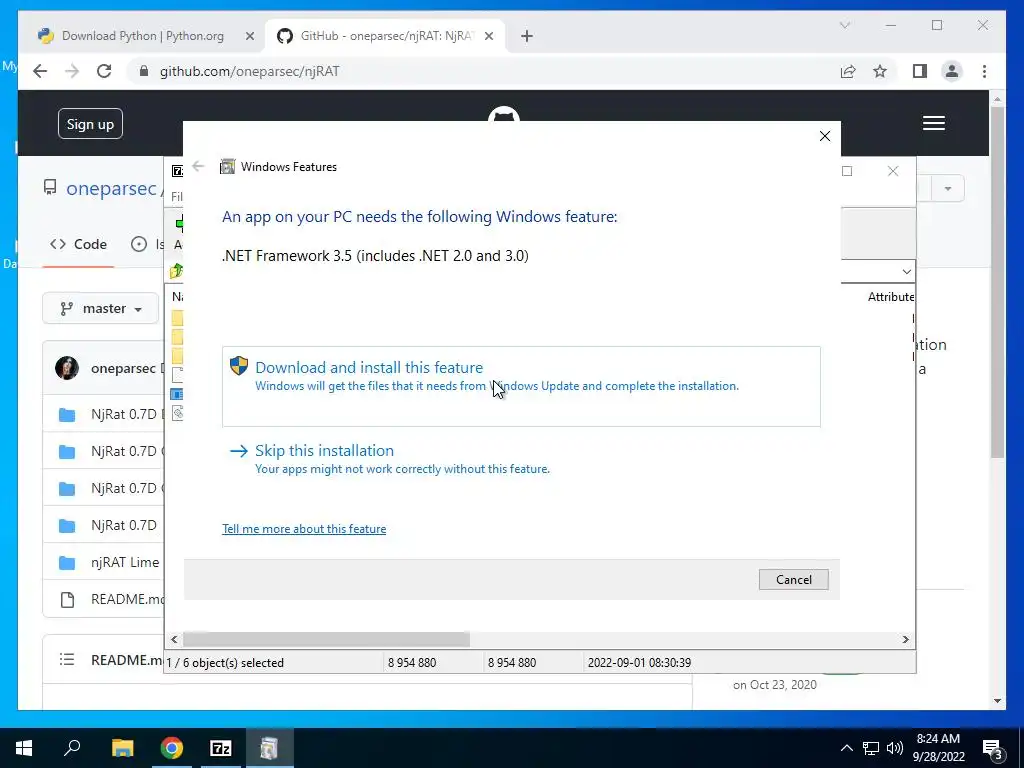
Task: Switch to the Download Python tab
Action: coord(142,36)
